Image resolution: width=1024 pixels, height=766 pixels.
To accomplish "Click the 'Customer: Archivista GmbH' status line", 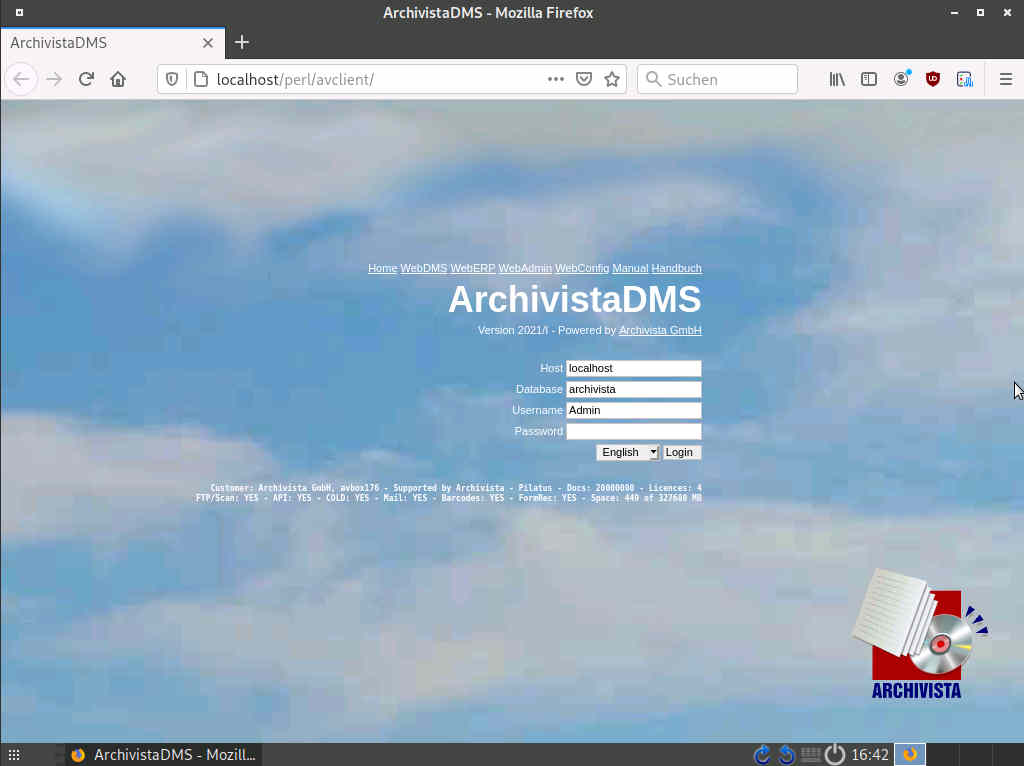I will coord(456,488).
